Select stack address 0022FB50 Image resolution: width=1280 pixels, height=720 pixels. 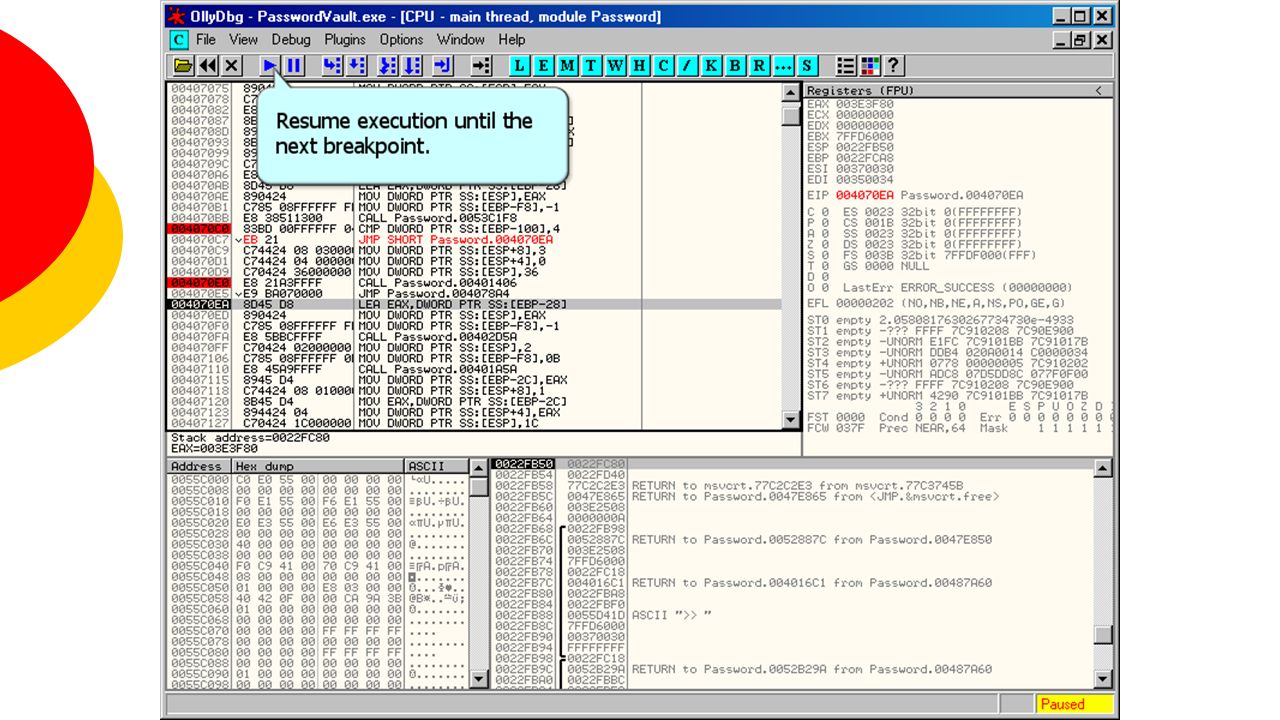pyautogui.click(x=524, y=464)
